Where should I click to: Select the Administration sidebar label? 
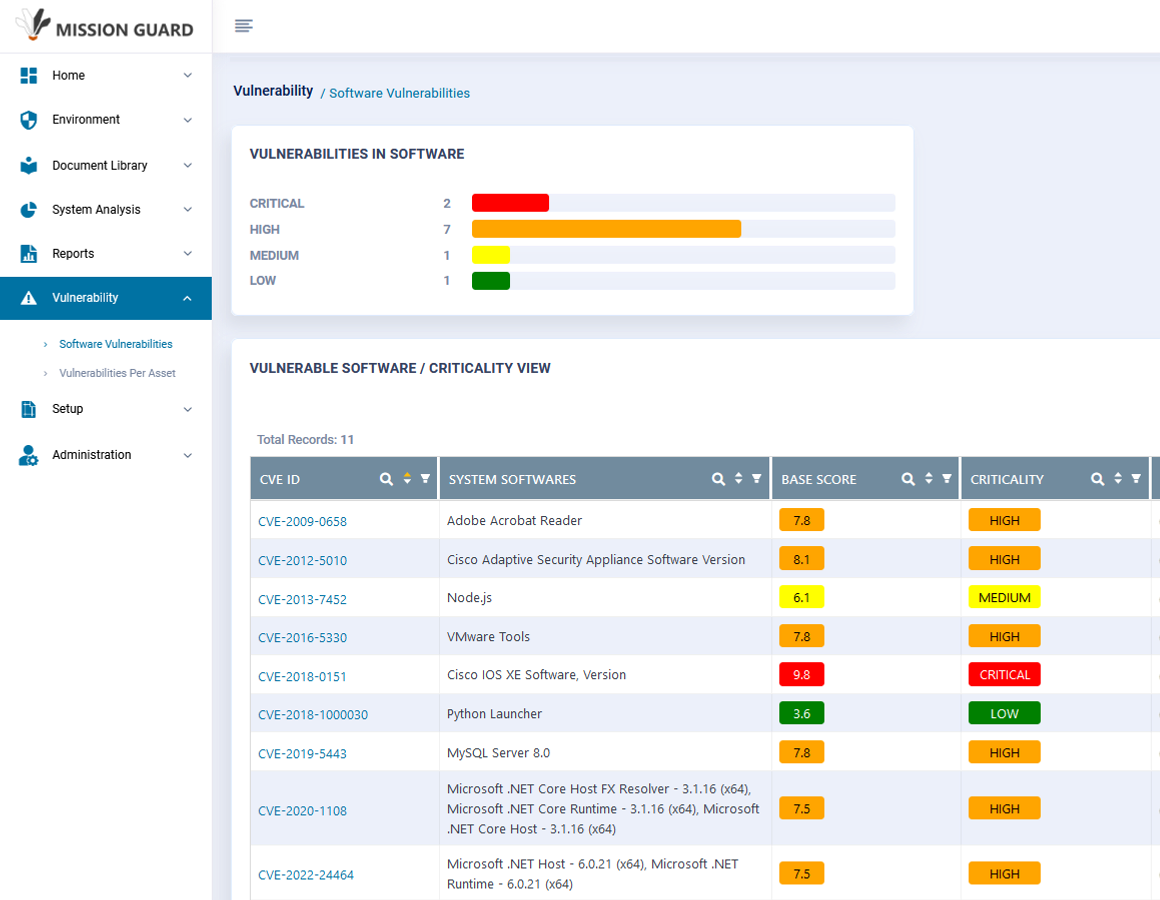92,455
